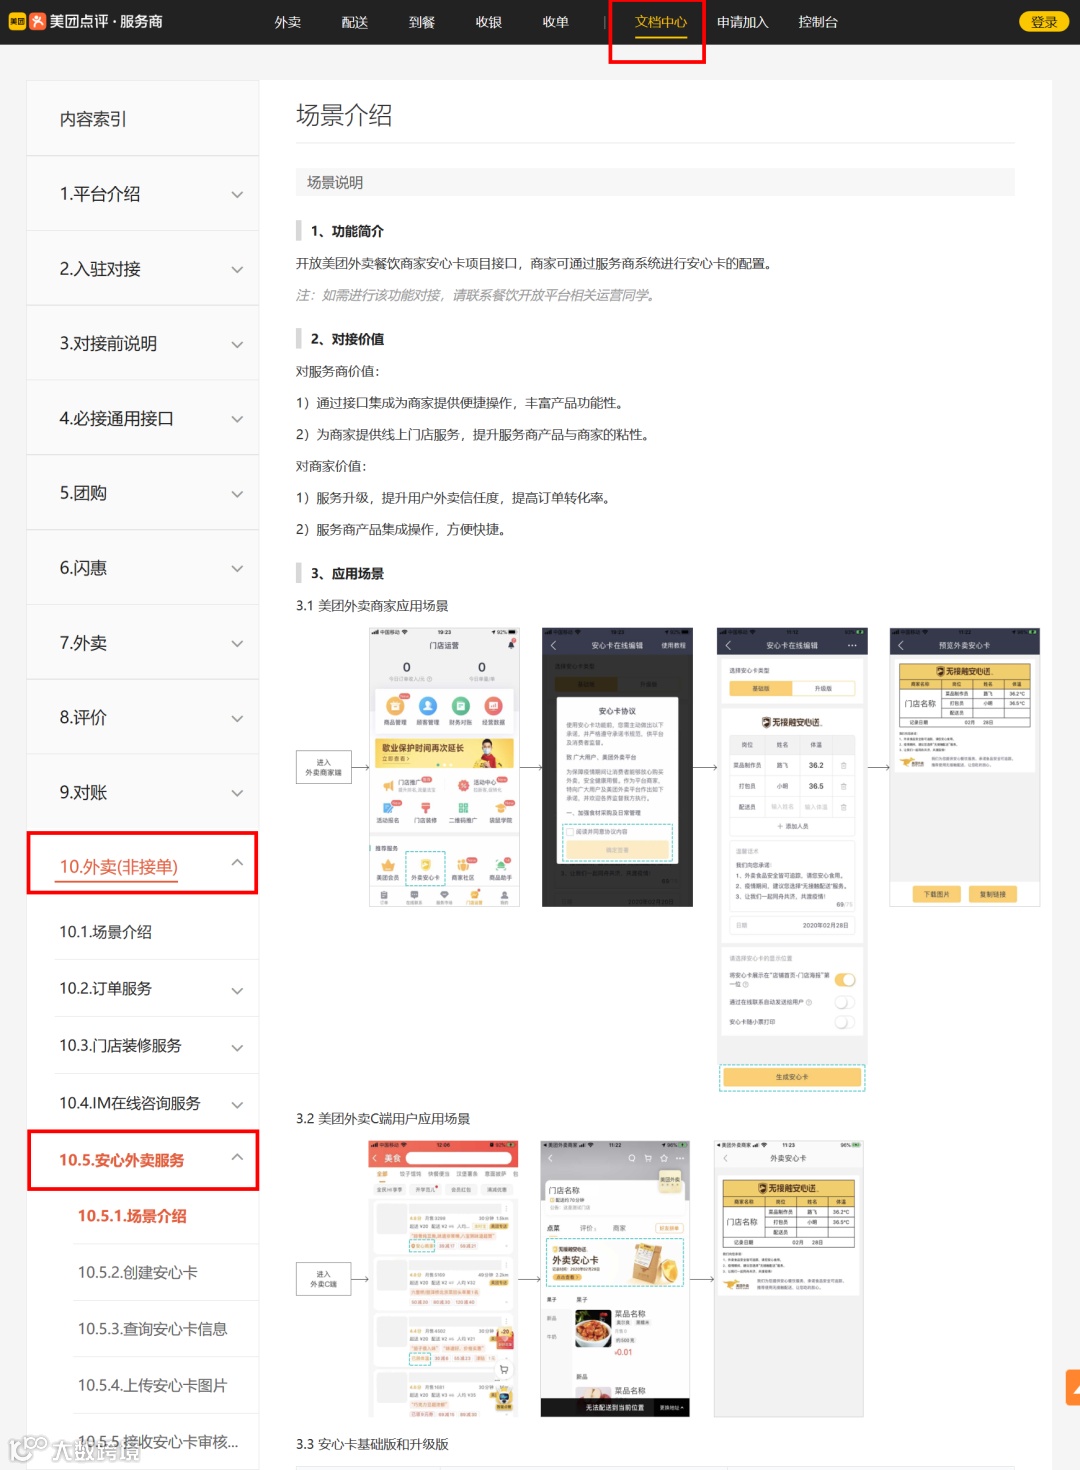
Task: Open 10.5.3.查询安心卡信息 page
Action: 152,1329
